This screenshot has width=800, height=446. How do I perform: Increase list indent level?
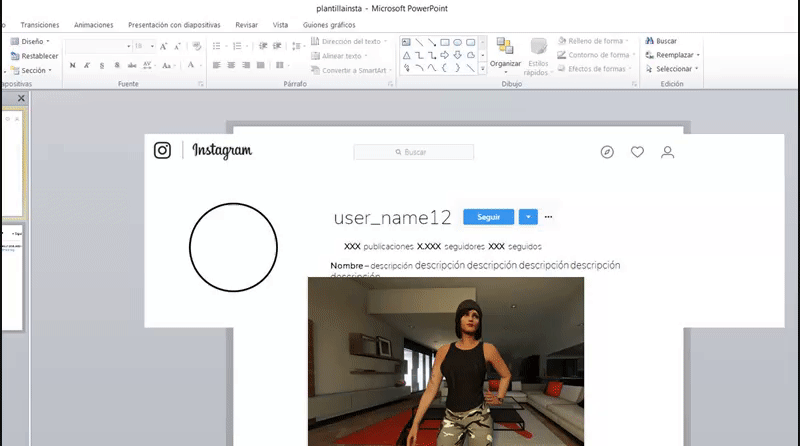pyautogui.click(x=277, y=46)
